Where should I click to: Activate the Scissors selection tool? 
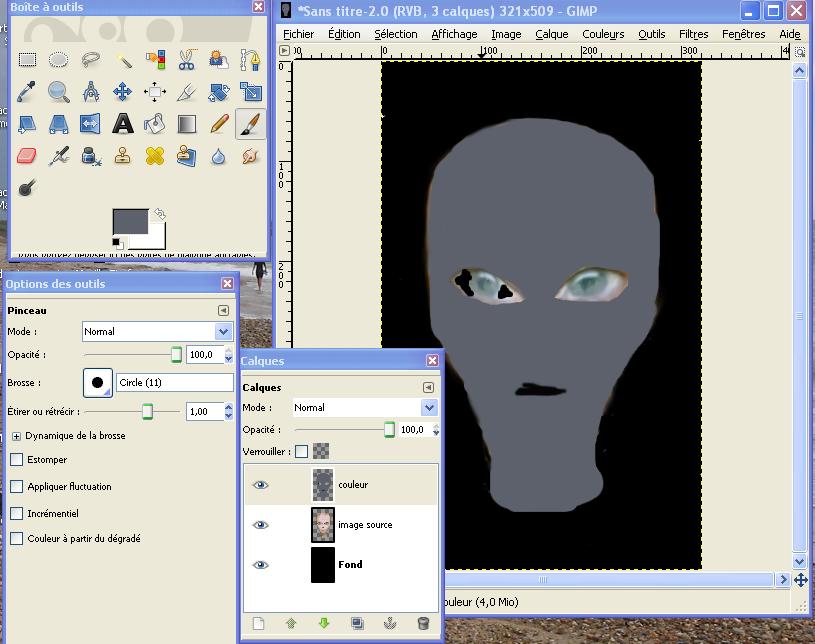[187, 60]
